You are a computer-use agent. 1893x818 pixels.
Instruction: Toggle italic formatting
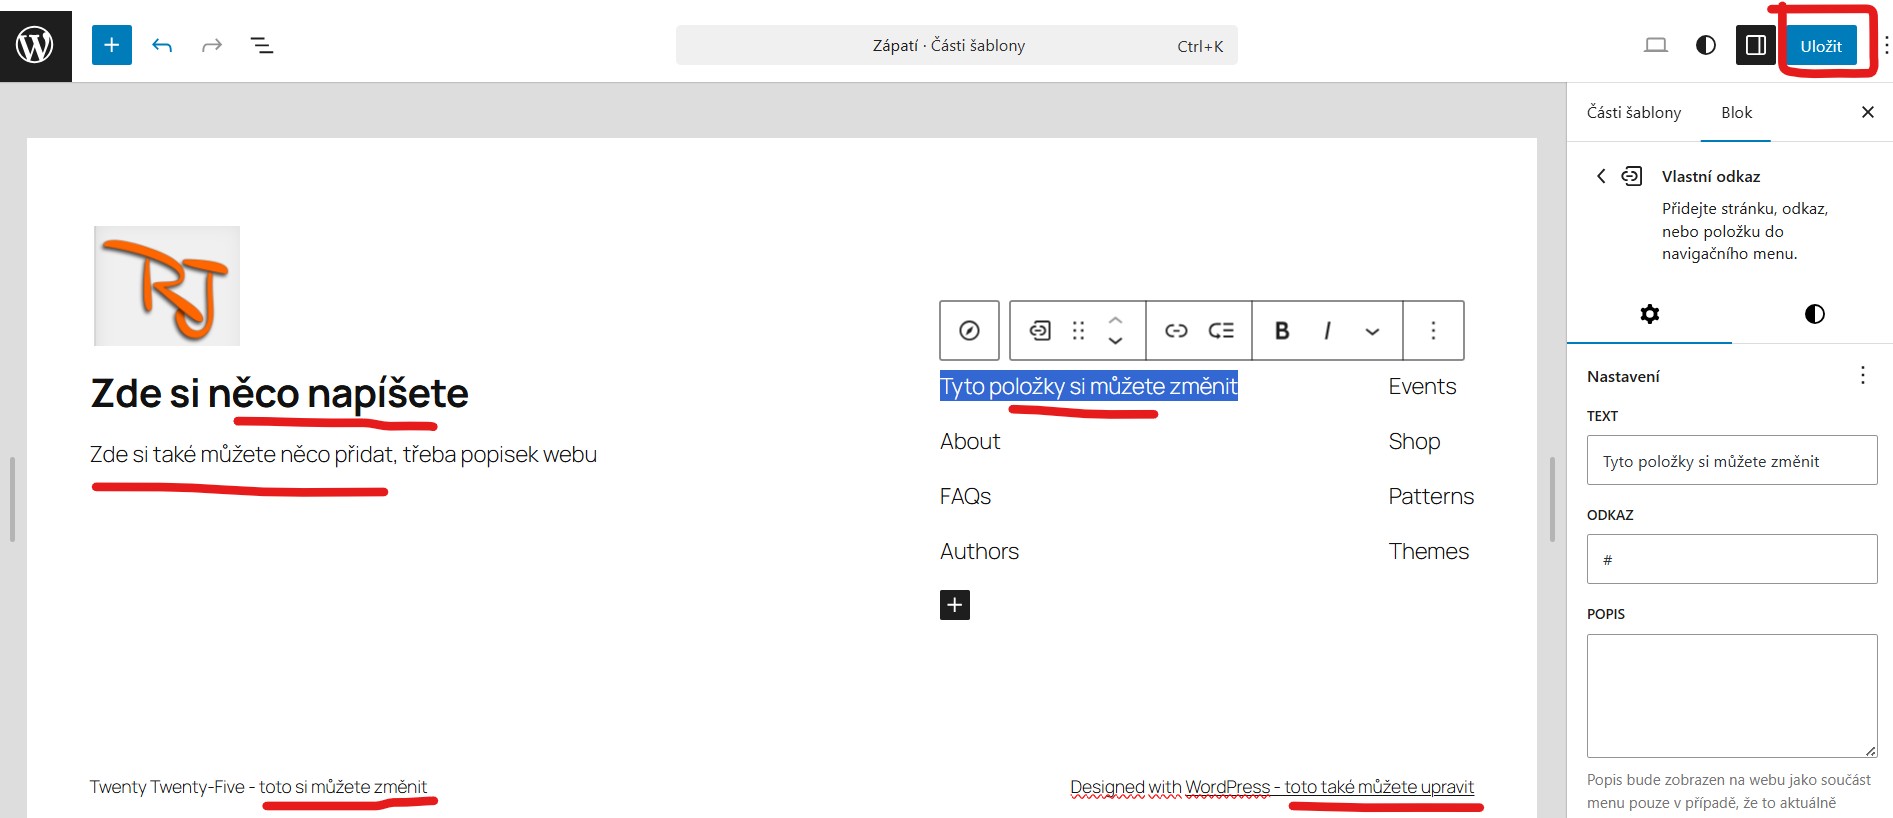tap(1327, 331)
